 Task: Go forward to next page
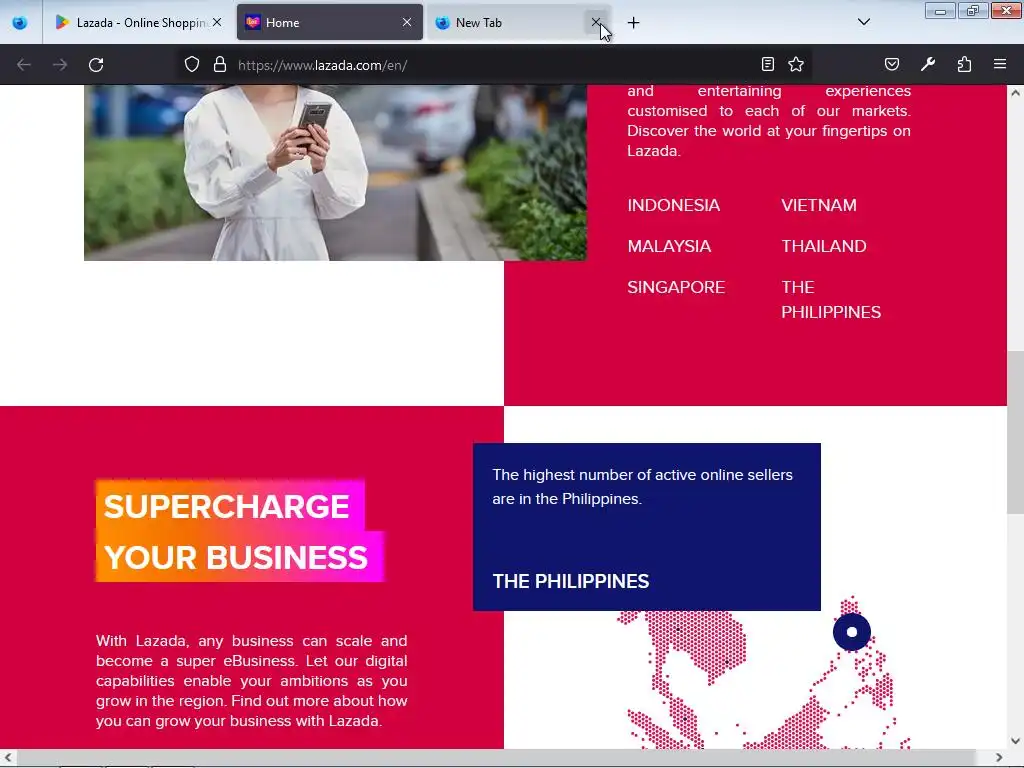coord(59,65)
